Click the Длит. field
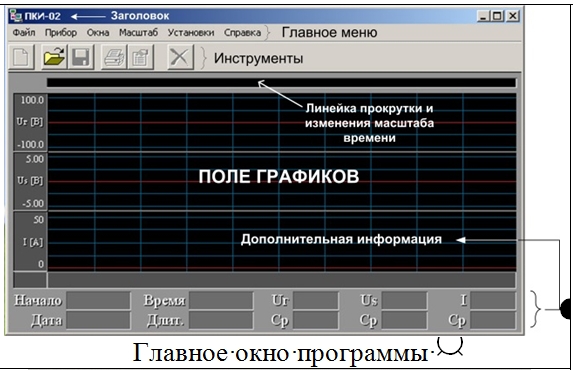Viewport: 573px width, 370px height. (x=221, y=320)
